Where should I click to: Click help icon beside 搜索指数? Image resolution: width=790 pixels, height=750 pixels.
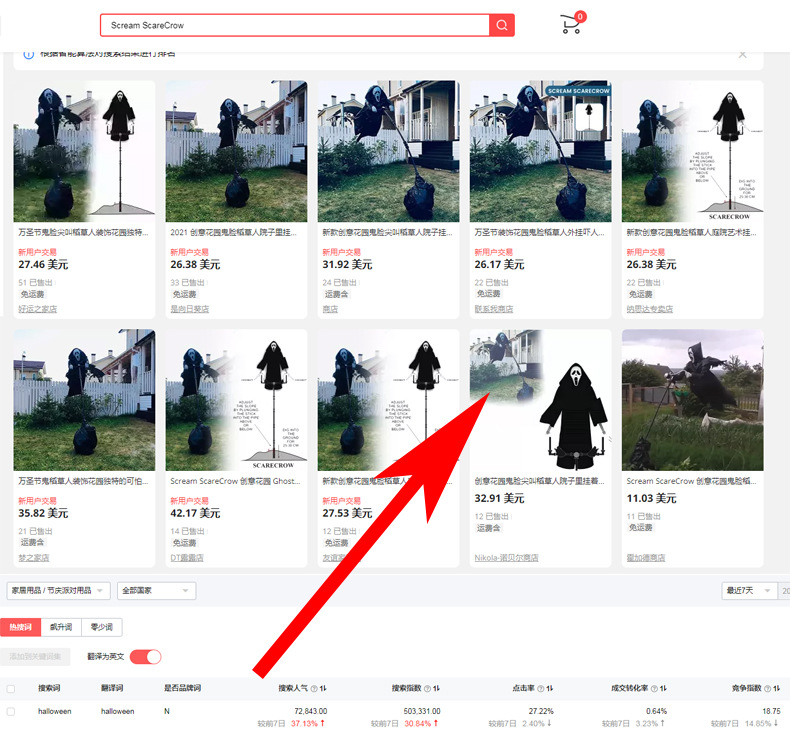427,688
